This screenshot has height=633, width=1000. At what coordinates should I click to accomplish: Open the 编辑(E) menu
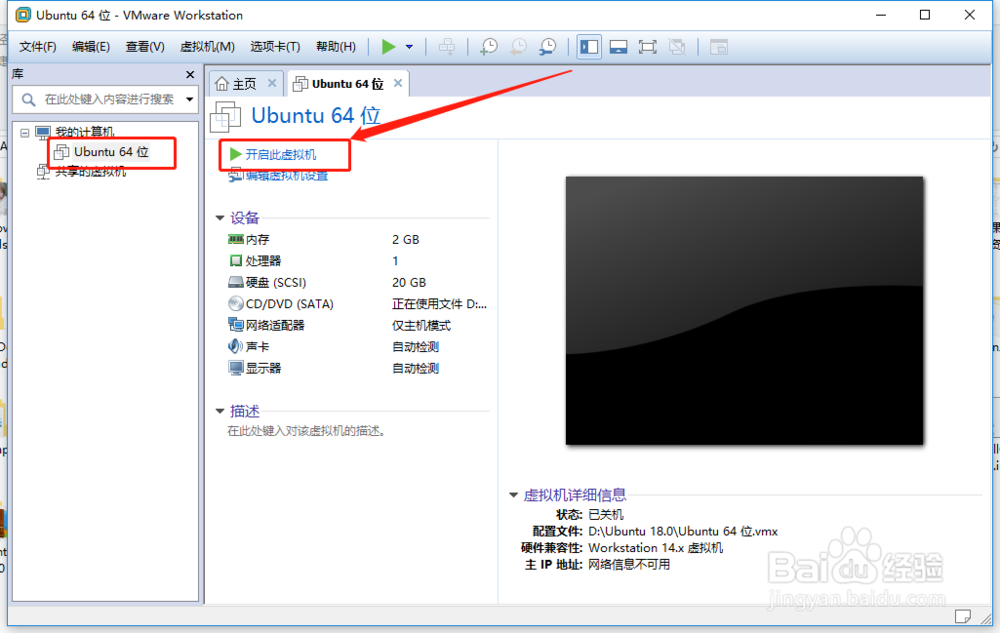[x=91, y=47]
